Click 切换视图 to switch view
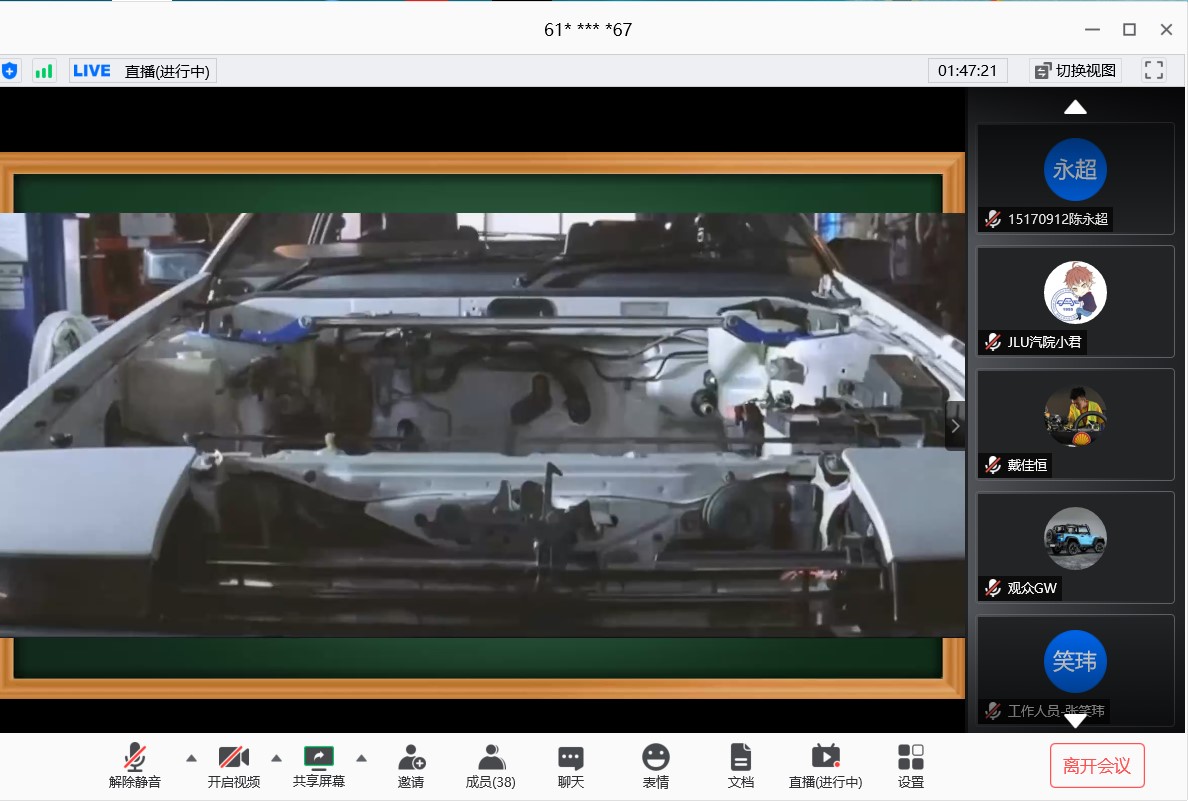Screen dimensions: 1188x801 (1075, 70)
